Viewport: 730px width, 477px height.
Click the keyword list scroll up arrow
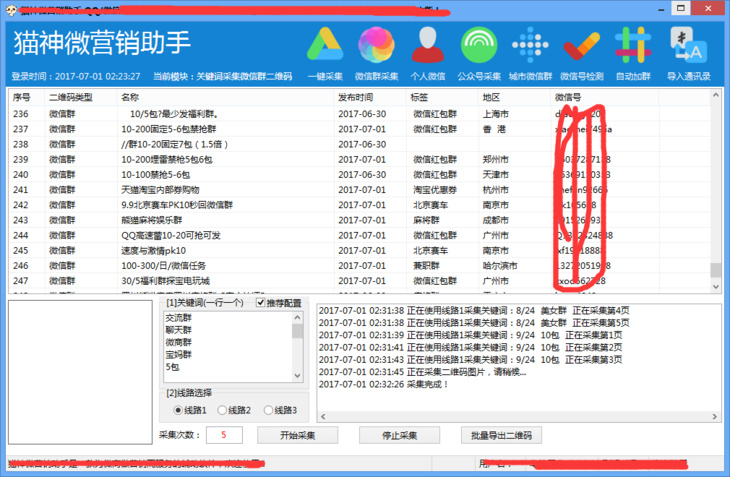click(x=297, y=317)
